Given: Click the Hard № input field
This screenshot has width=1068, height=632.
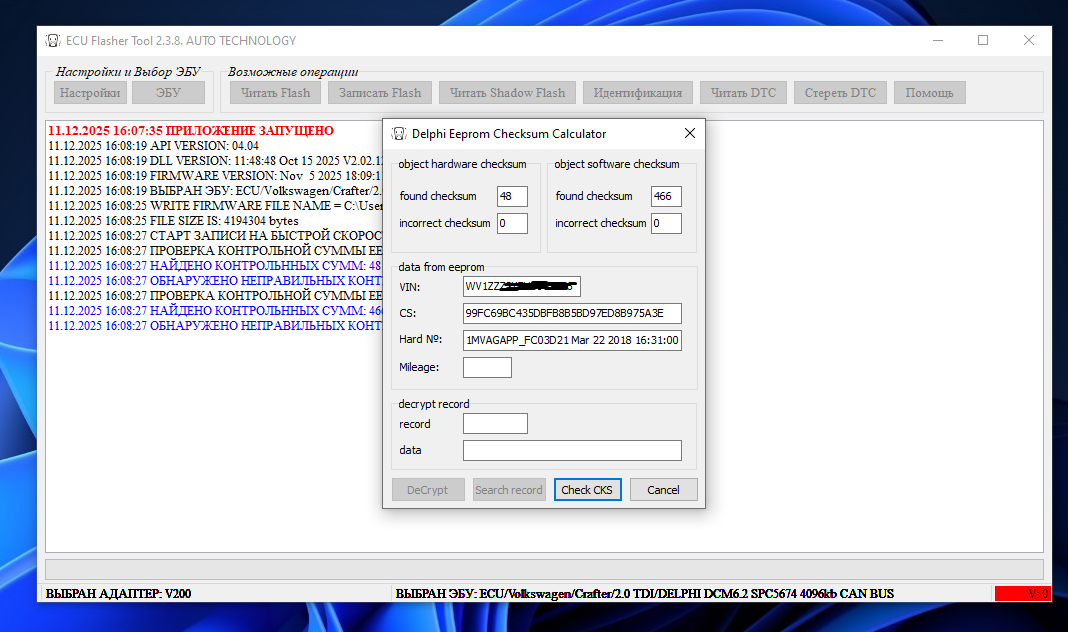Looking at the screenshot, I should (x=572, y=340).
